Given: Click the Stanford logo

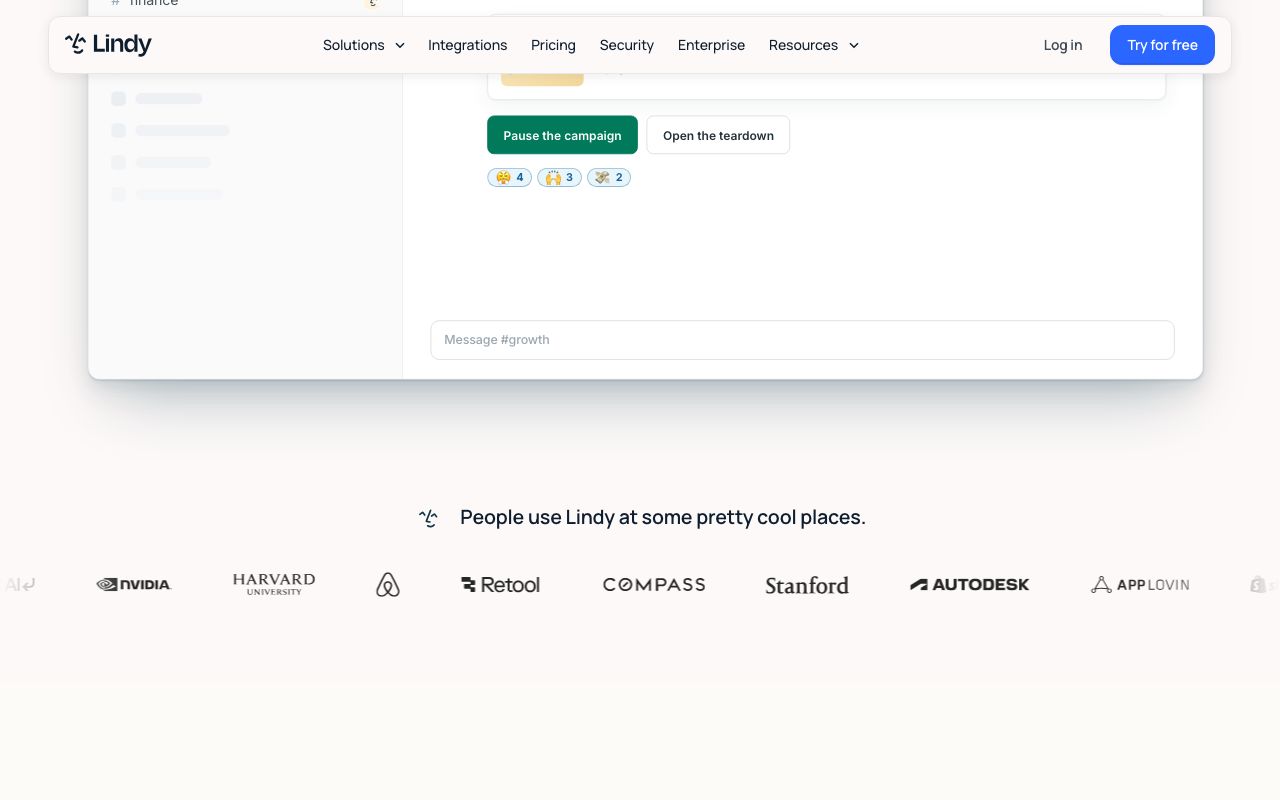Looking at the screenshot, I should pyautogui.click(x=807, y=585).
